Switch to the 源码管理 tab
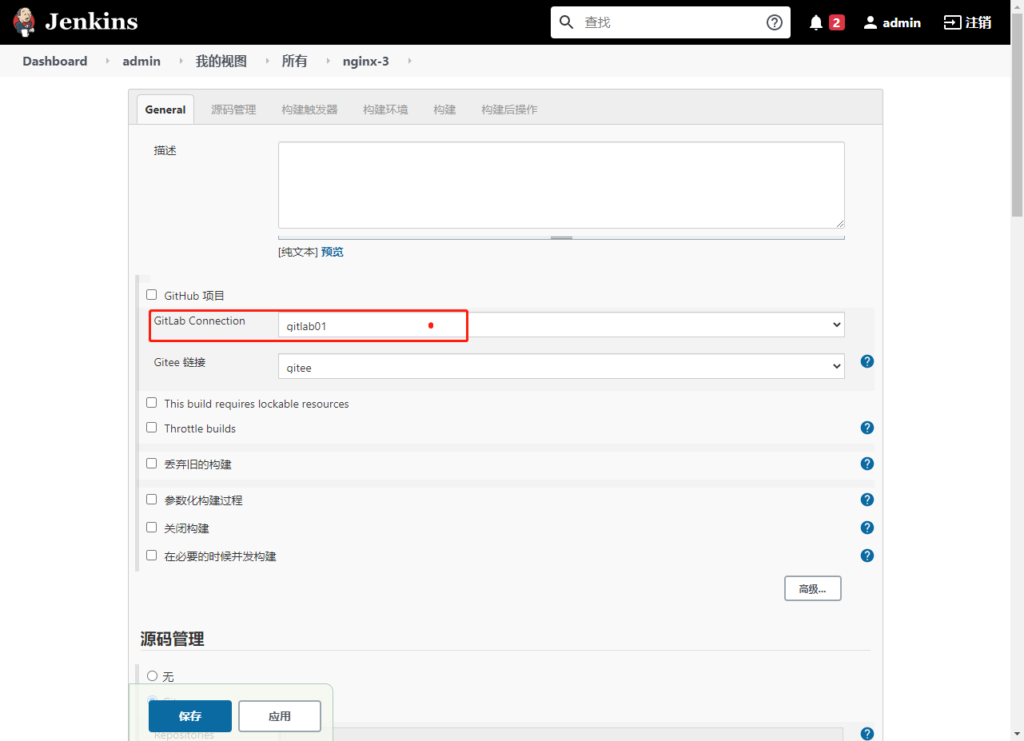 (x=233, y=110)
